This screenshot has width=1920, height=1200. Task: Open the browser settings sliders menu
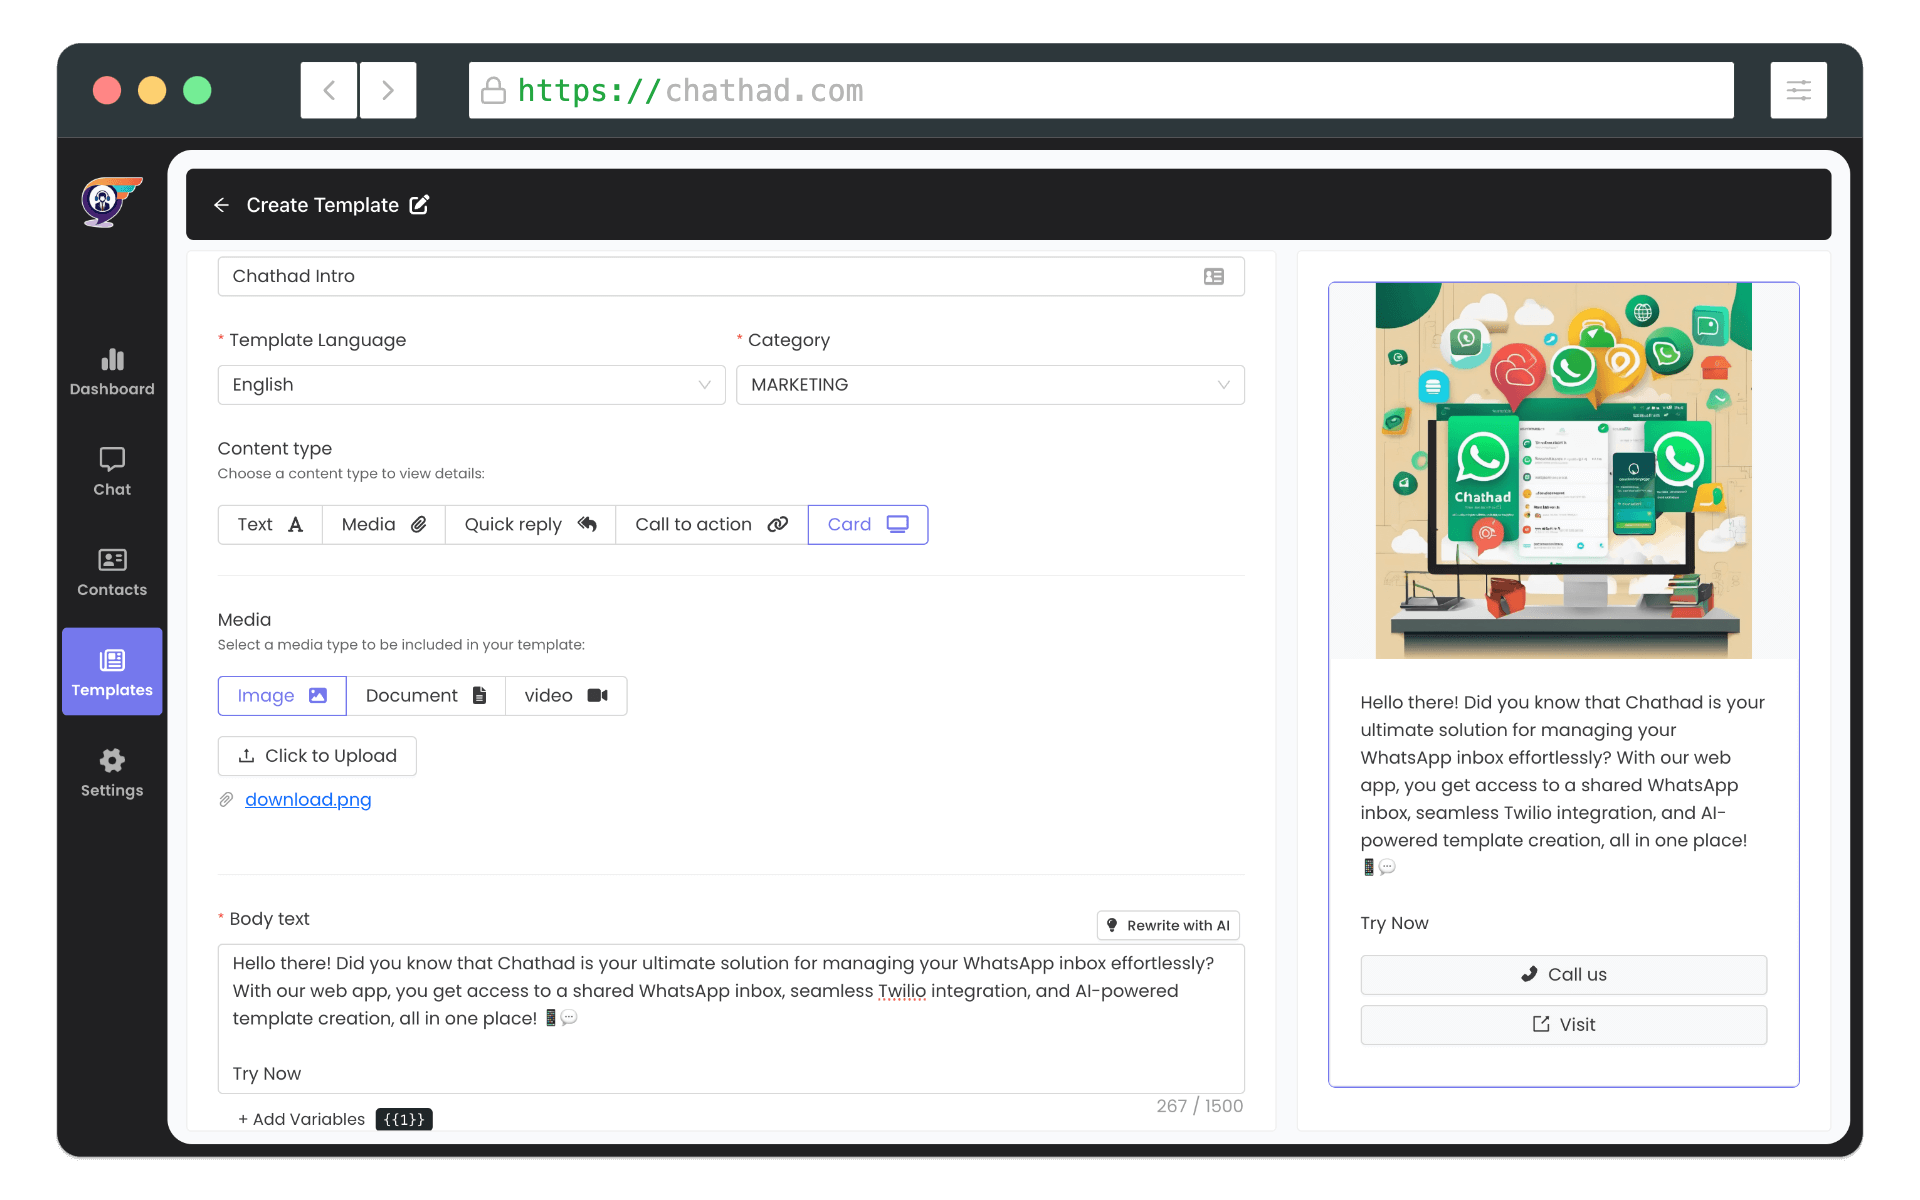[x=1798, y=91]
